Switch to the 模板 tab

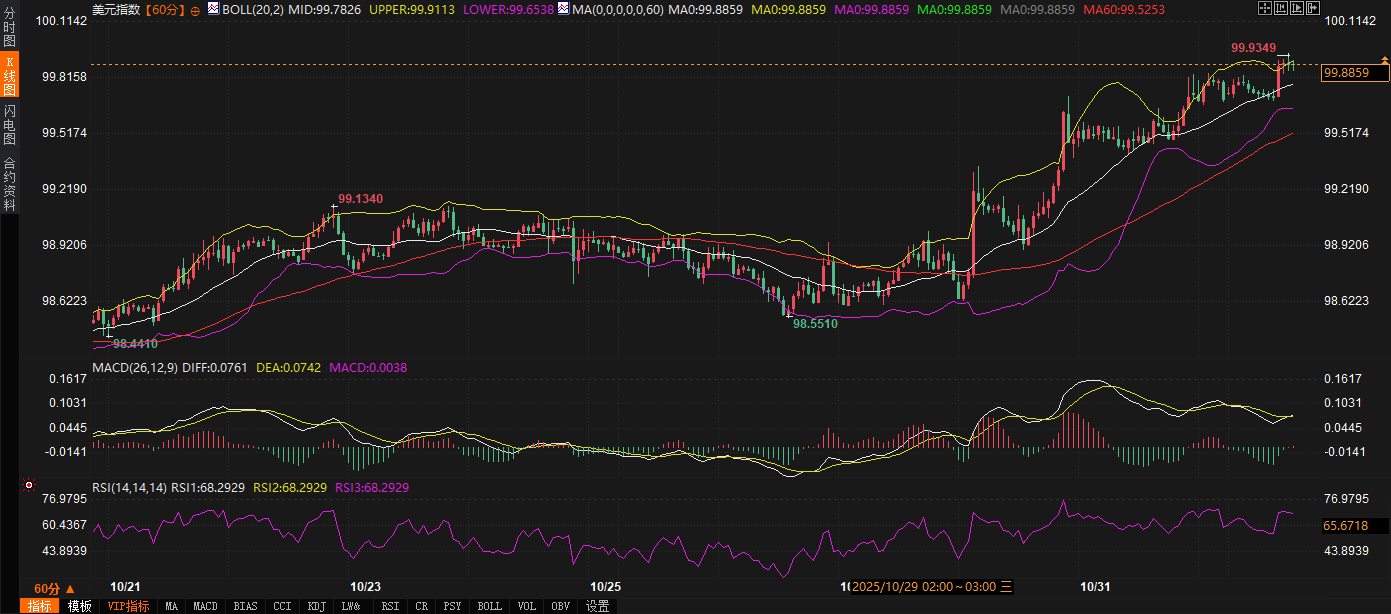[x=80, y=606]
